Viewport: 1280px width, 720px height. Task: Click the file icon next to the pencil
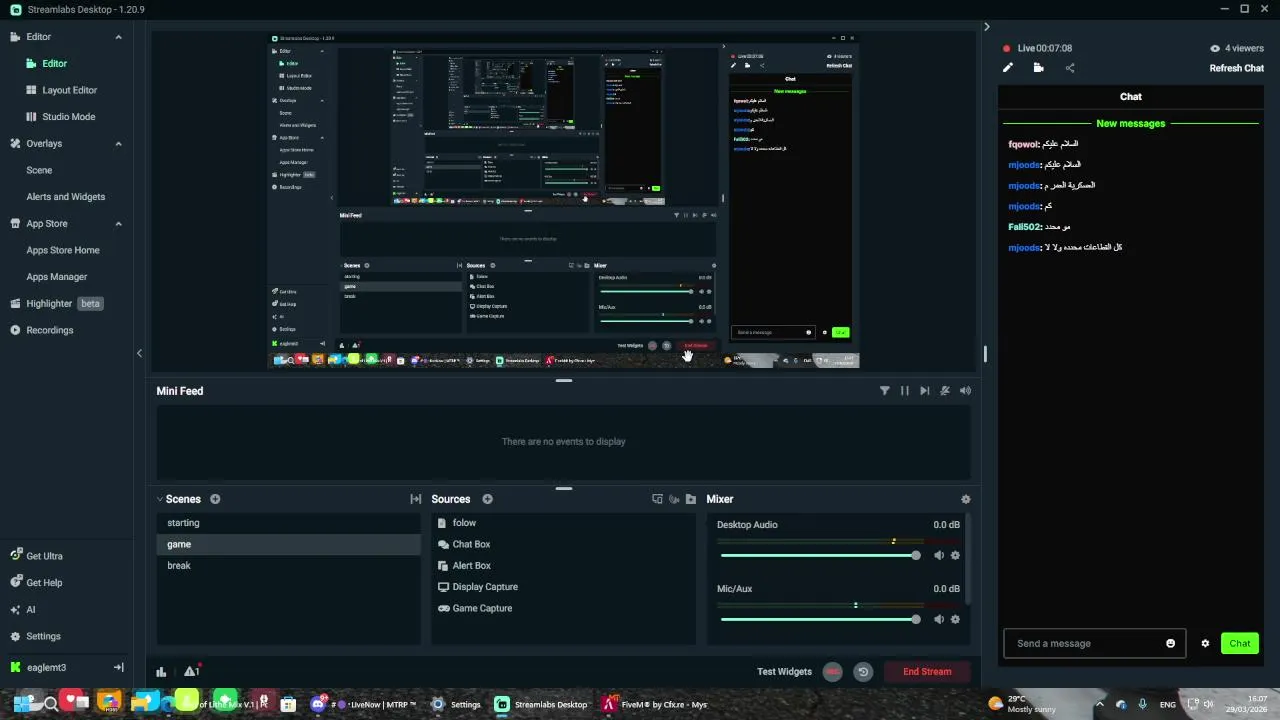tap(1038, 68)
